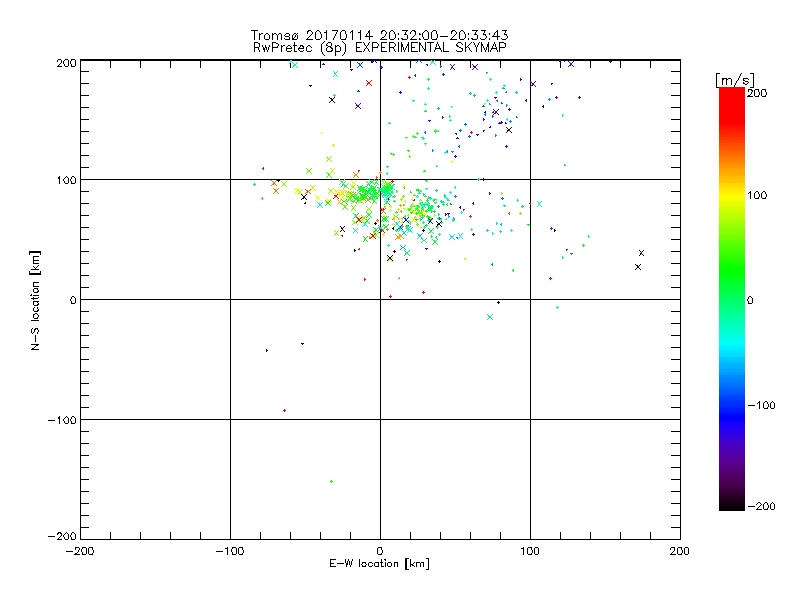This screenshot has height=600, width=800.
Task: Click the red dot just above the -100 gridline
Action: 284,410
